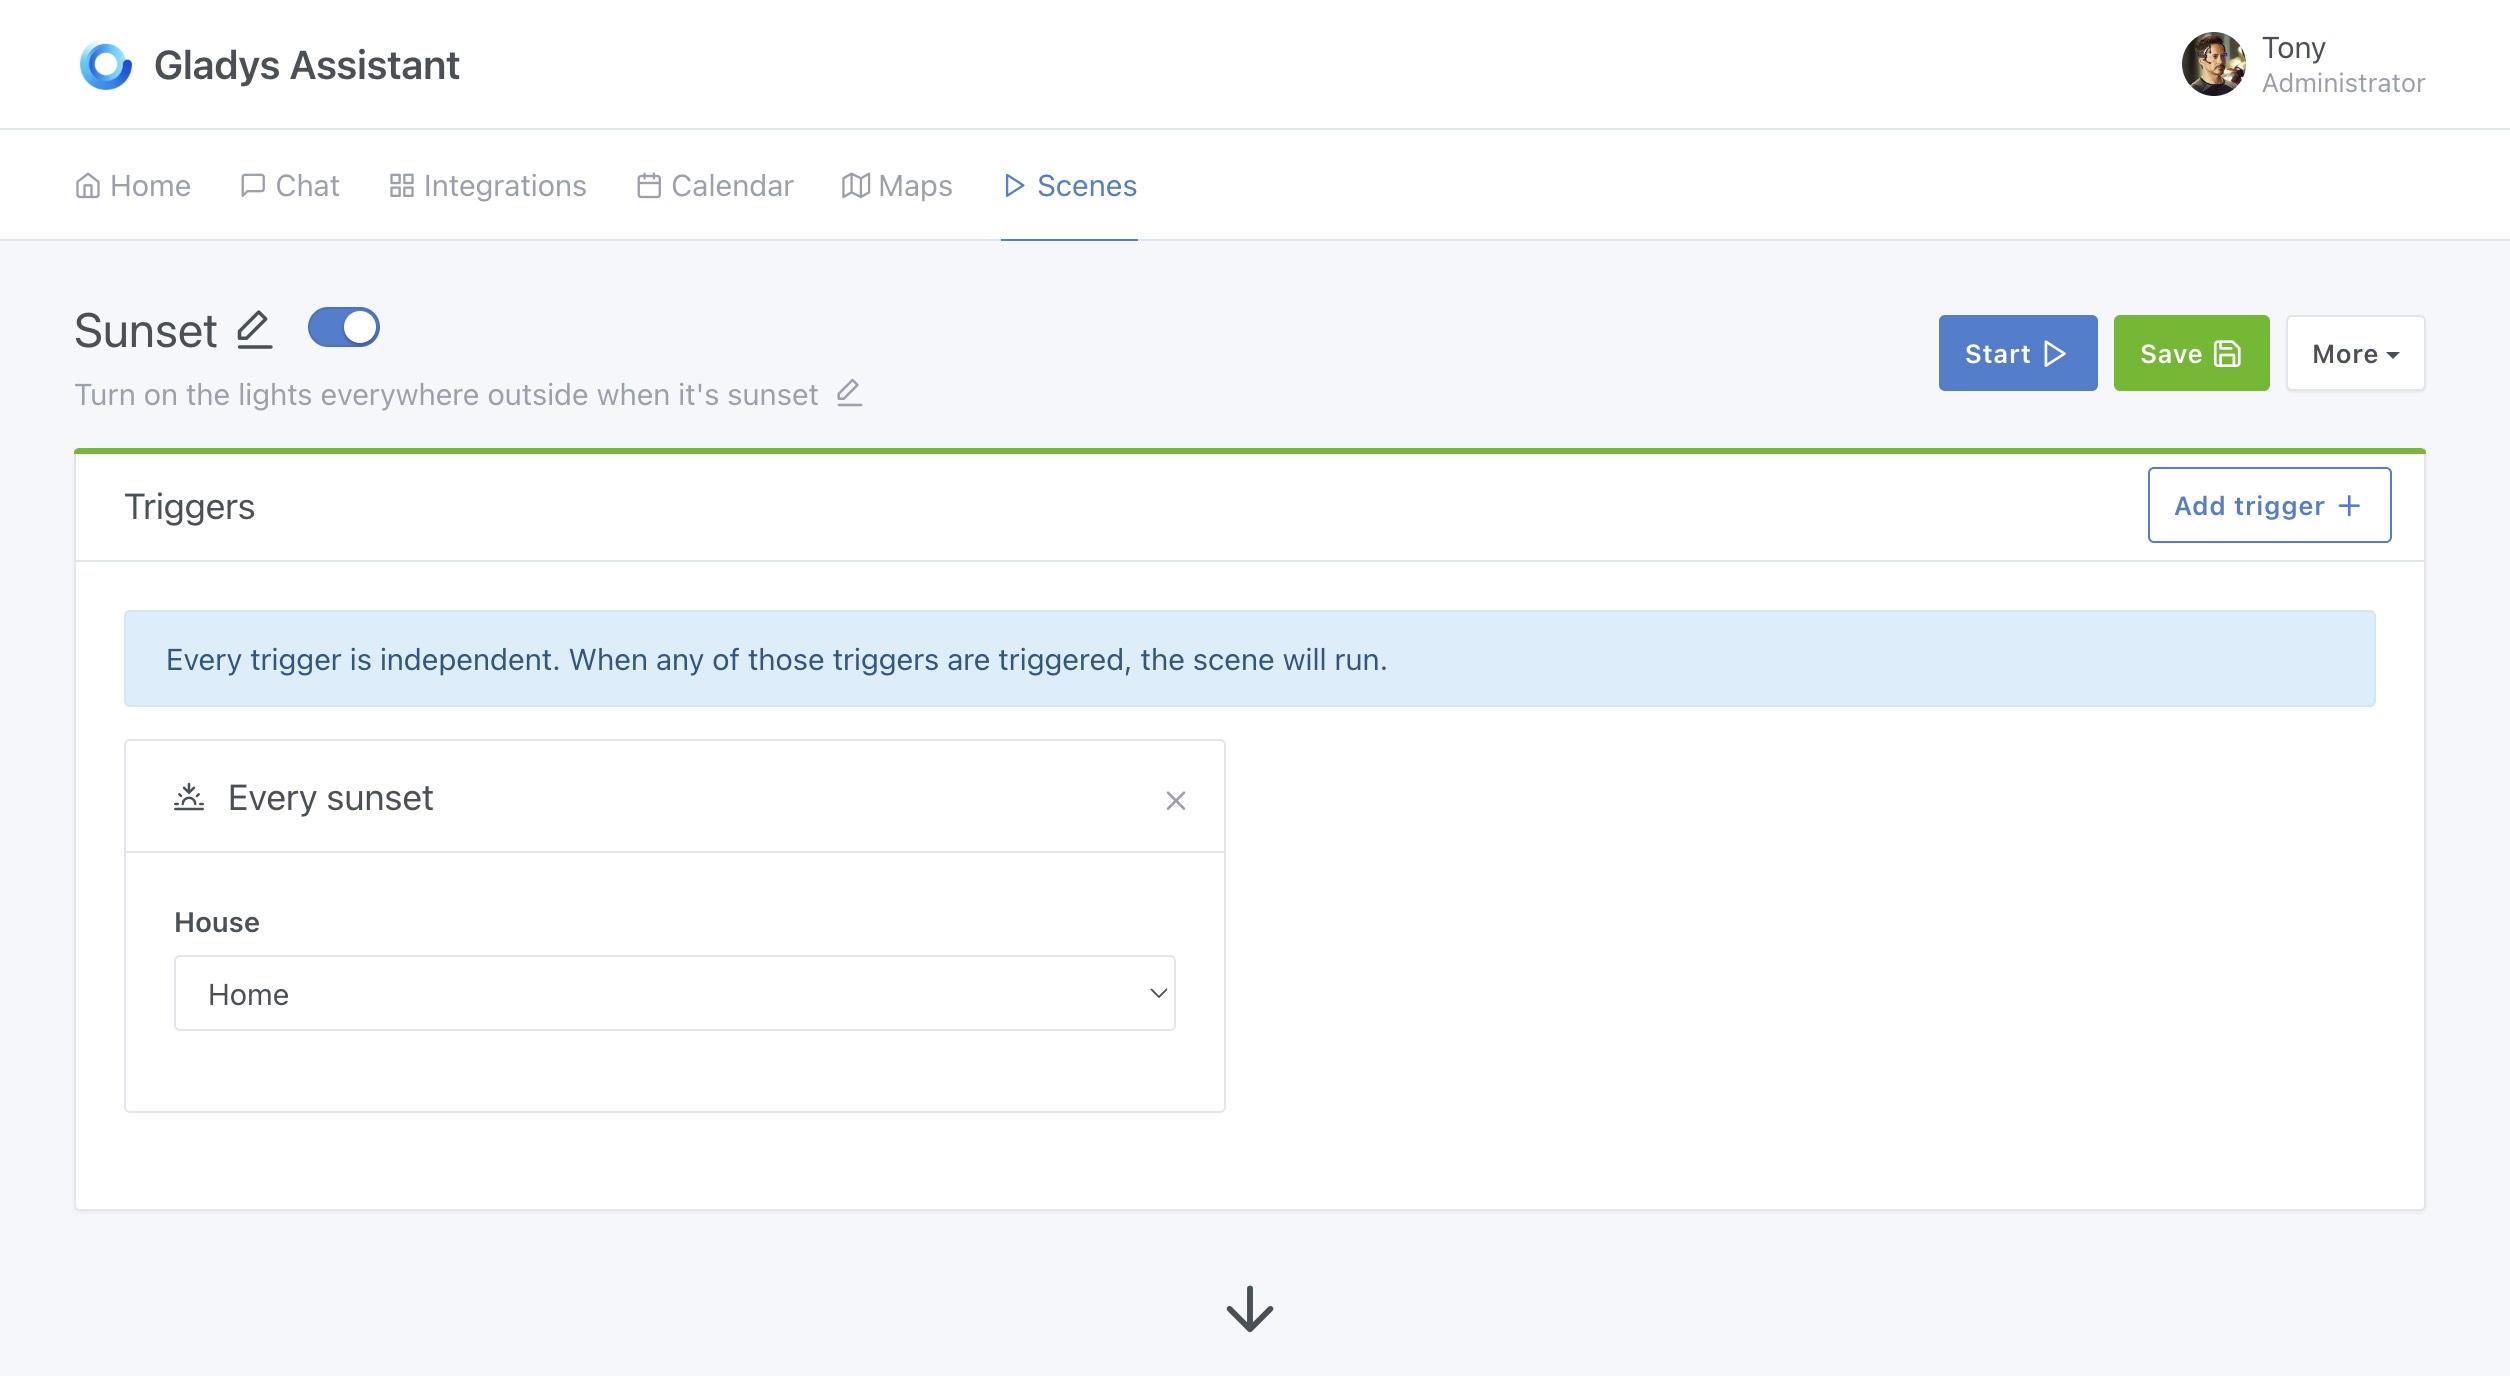Click the down arrow below Triggers
The height and width of the screenshot is (1376, 2510).
(x=1249, y=1308)
